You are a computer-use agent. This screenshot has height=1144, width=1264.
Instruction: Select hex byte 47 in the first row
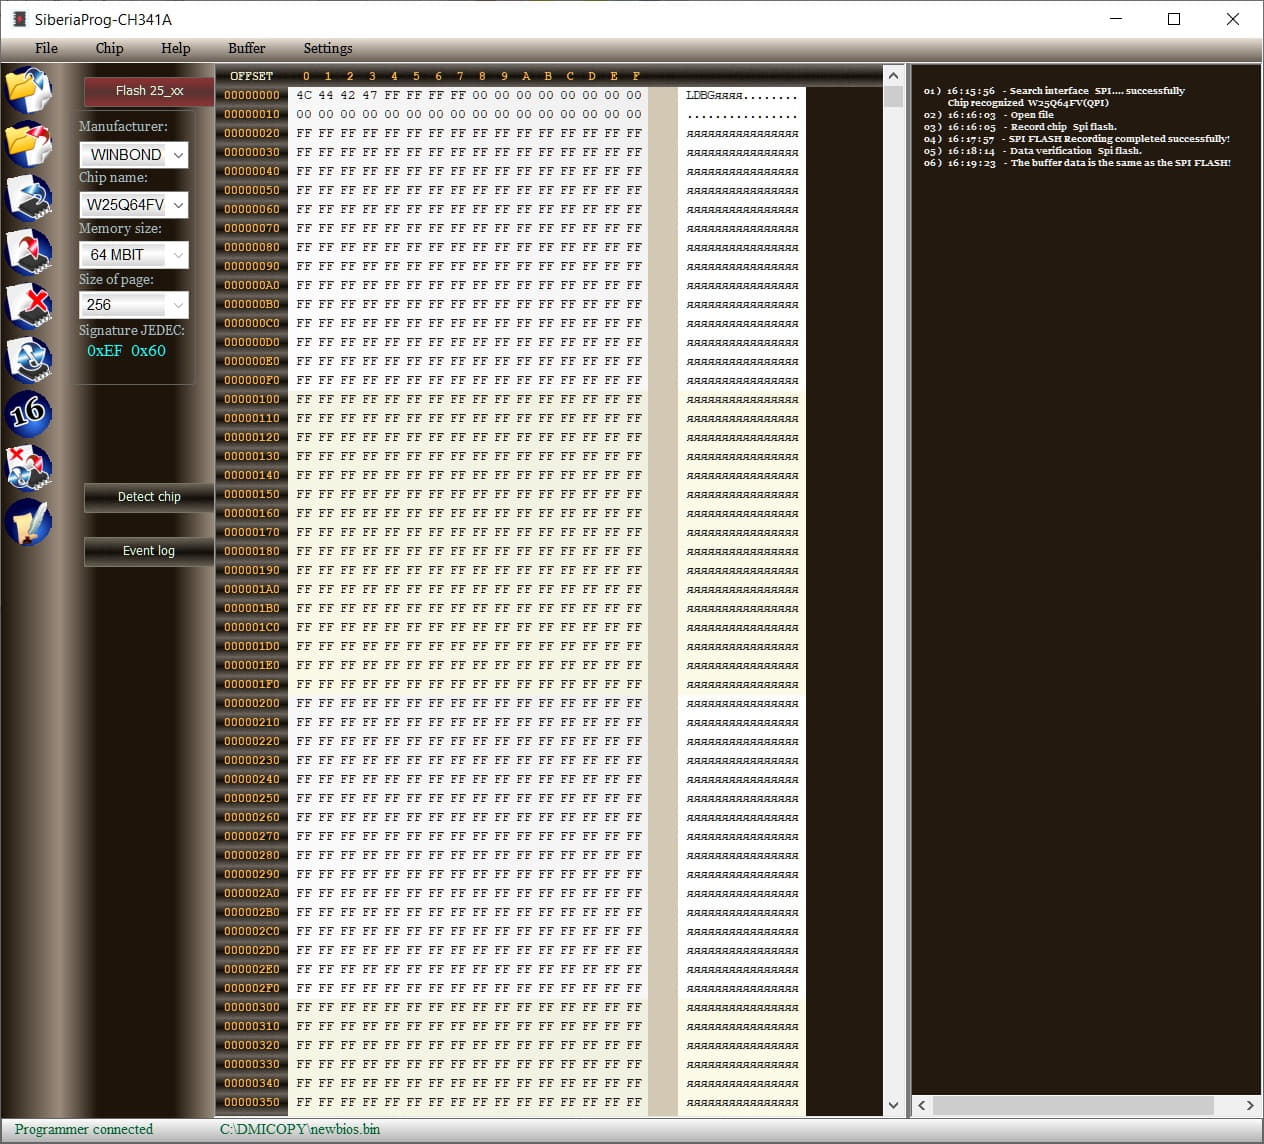[370, 95]
